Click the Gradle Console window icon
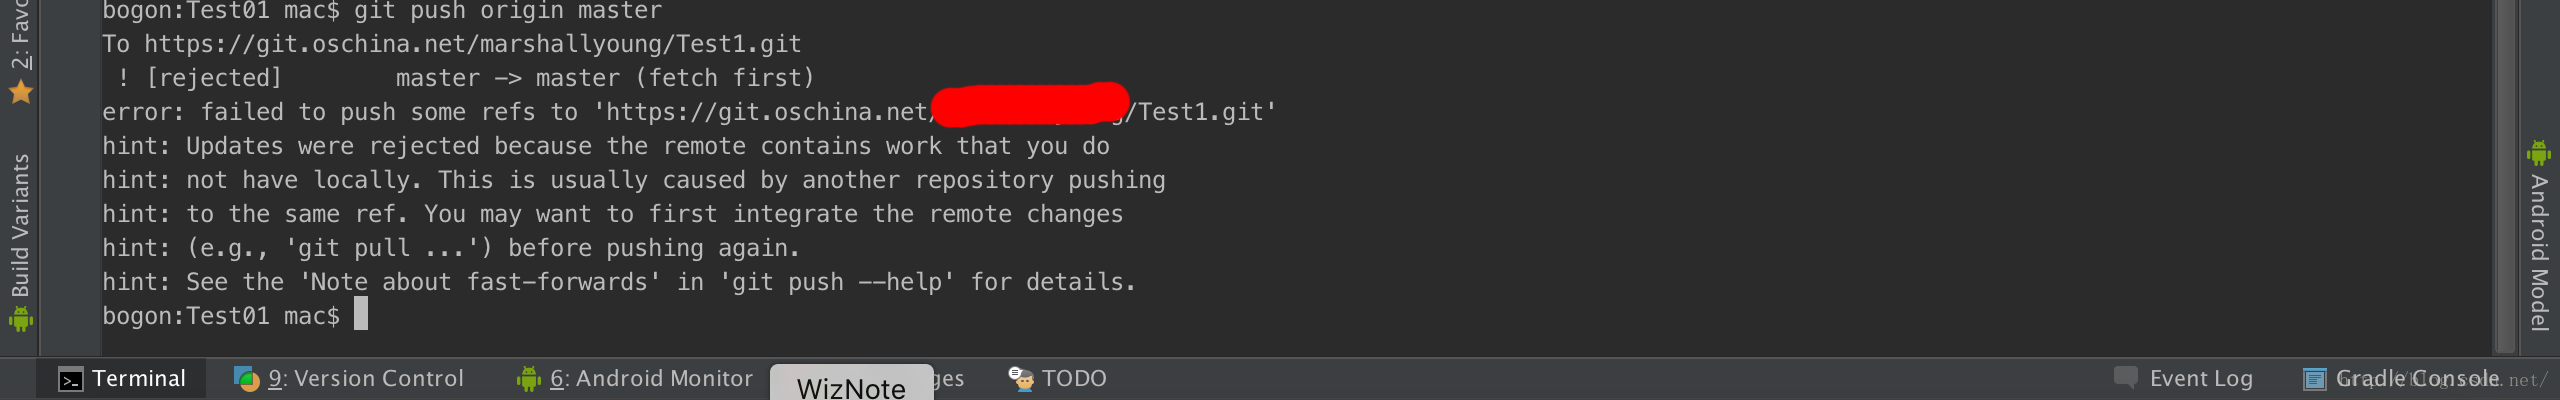Image resolution: width=2560 pixels, height=400 pixels. pos(2314,379)
